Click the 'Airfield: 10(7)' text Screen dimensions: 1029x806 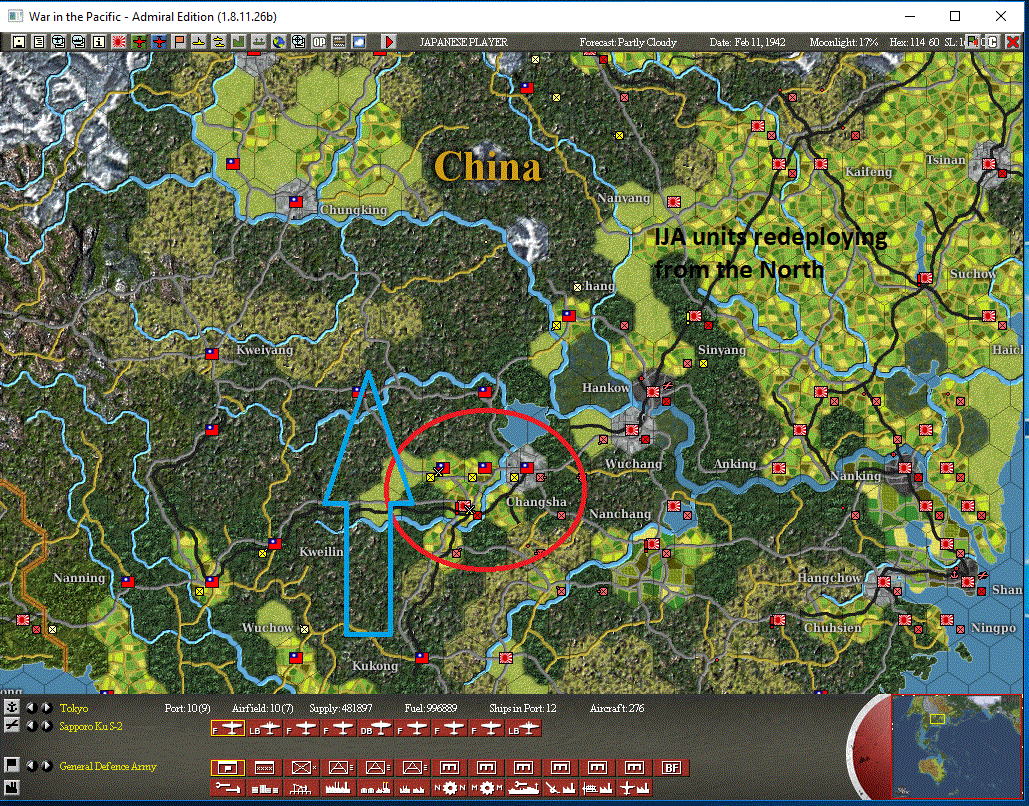262,708
